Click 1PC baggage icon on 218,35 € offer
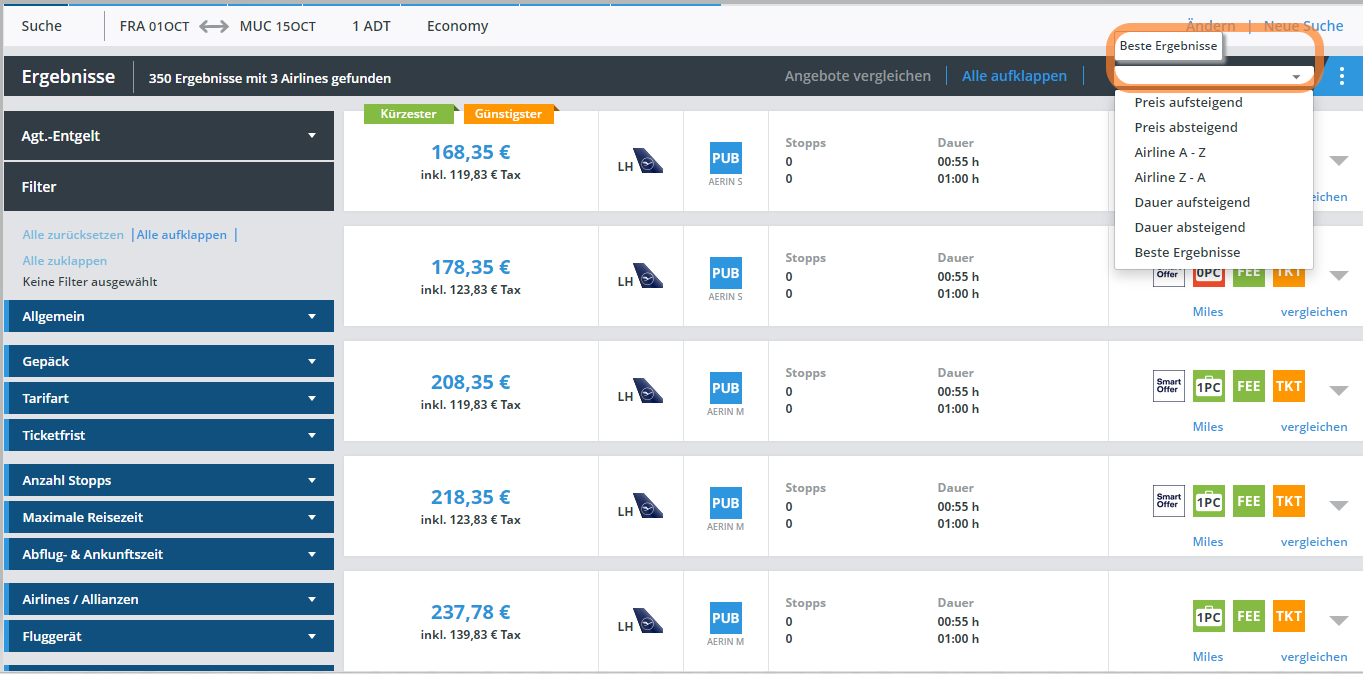The image size is (1363, 674). click(x=1208, y=501)
